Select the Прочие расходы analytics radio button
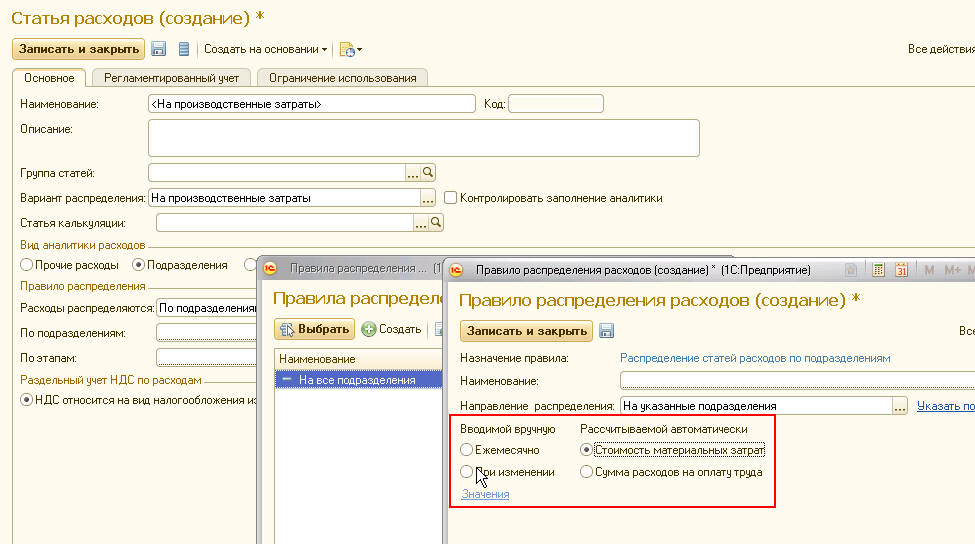This screenshot has width=975, height=544. click(x=26, y=265)
